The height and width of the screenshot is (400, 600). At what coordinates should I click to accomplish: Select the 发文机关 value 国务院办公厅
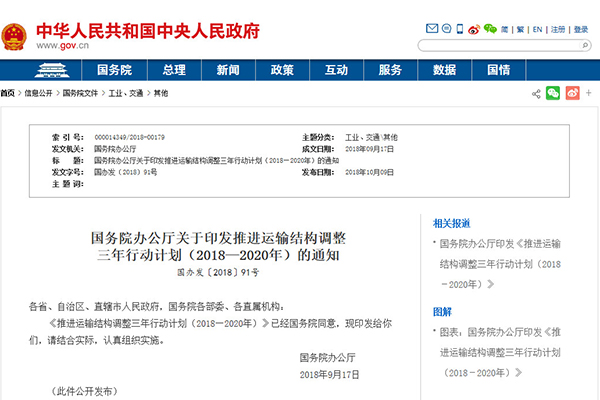115,149
